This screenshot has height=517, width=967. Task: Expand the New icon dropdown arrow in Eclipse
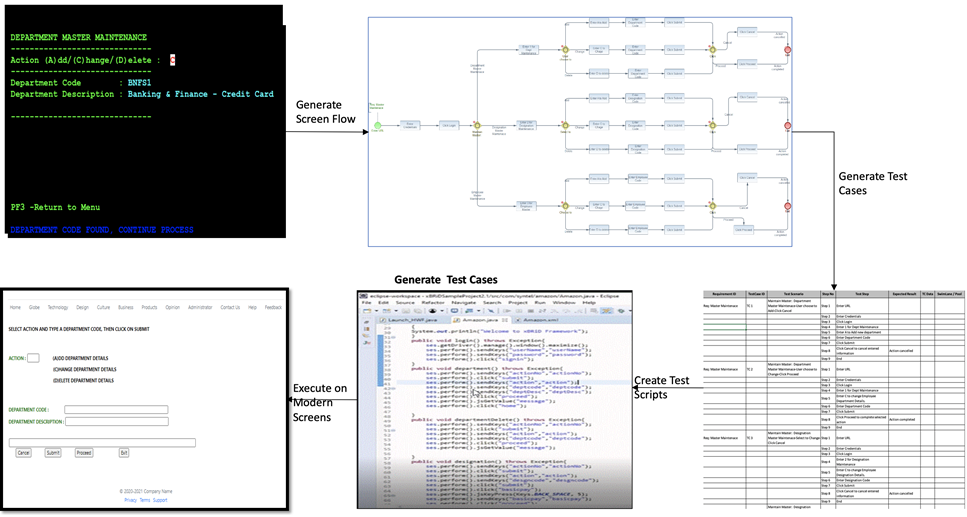pyautogui.click(x=376, y=311)
